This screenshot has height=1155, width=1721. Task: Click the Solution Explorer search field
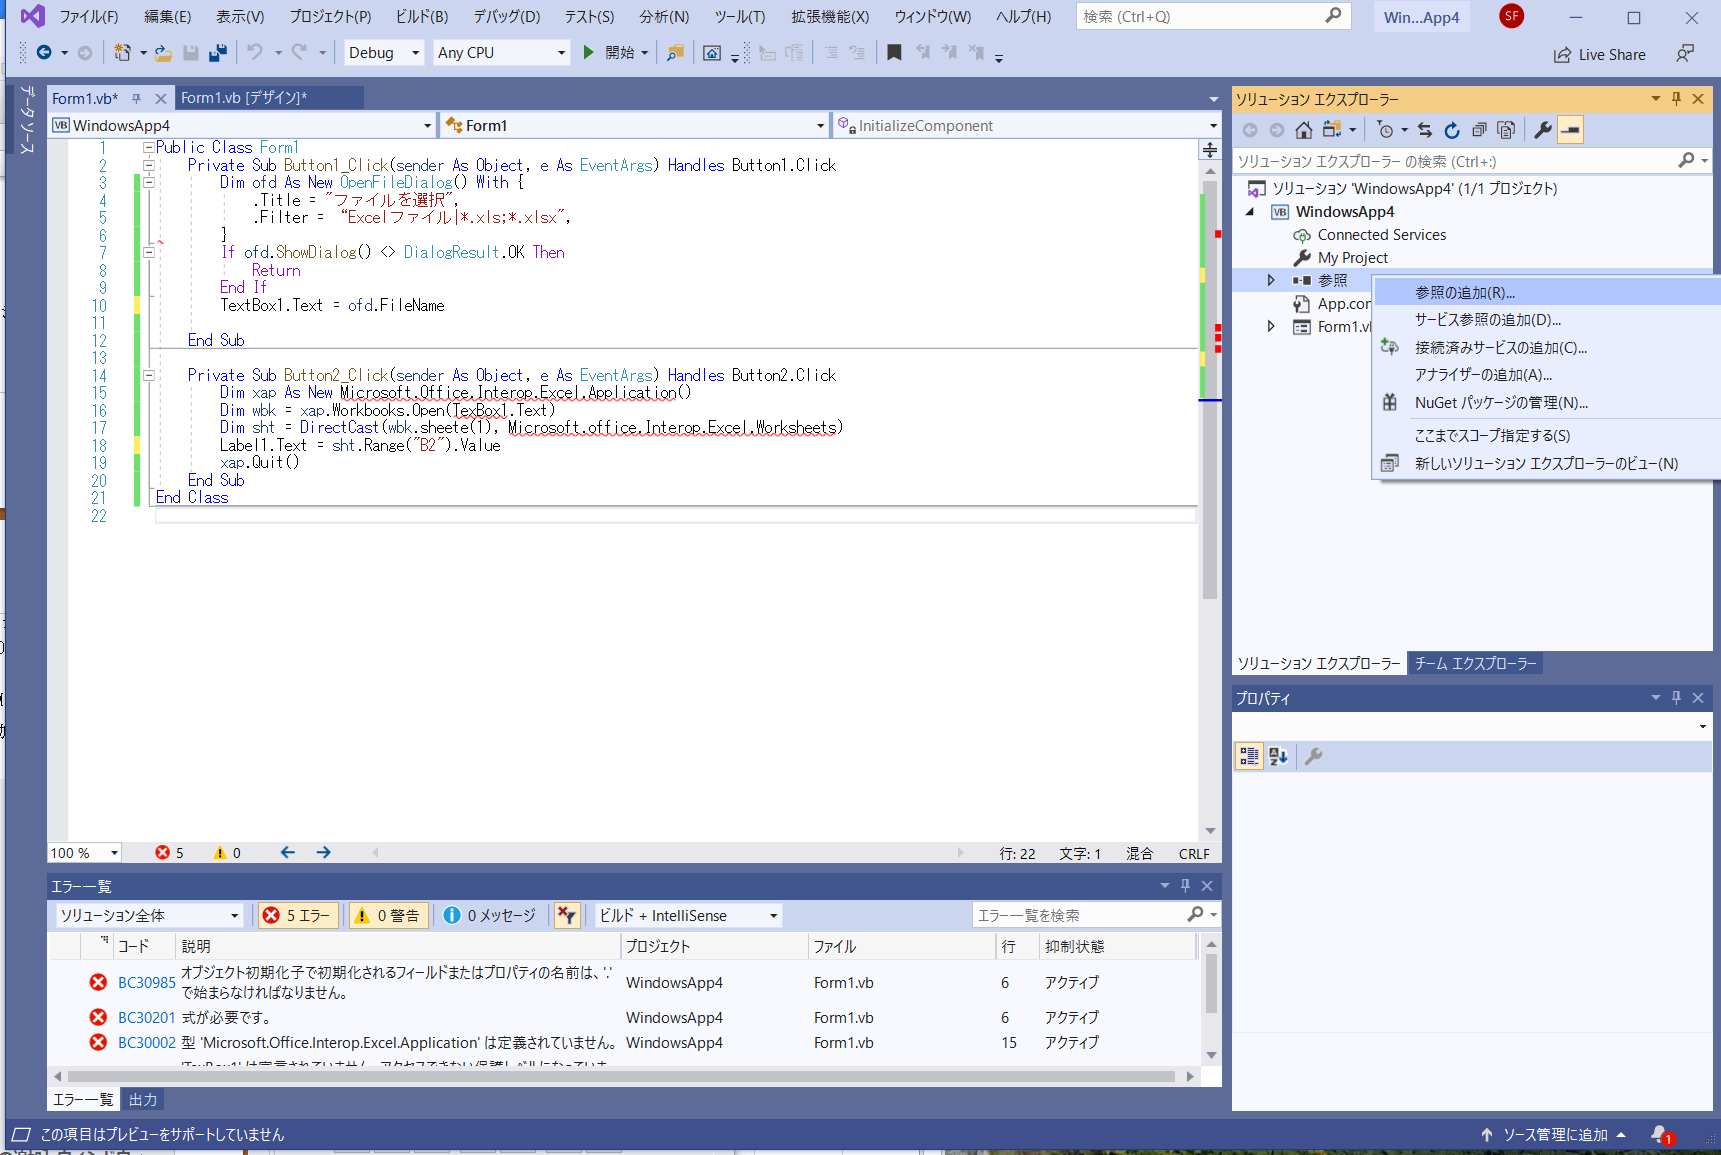coord(1472,161)
